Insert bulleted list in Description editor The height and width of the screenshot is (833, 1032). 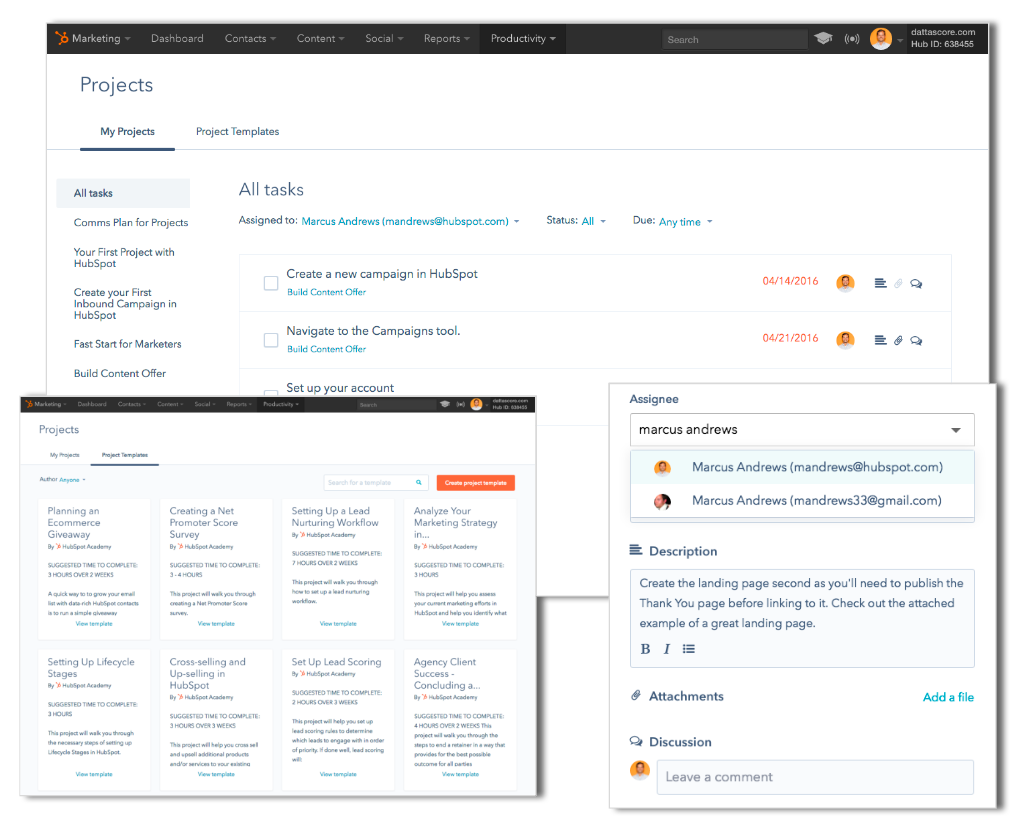click(x=689, y=649)
